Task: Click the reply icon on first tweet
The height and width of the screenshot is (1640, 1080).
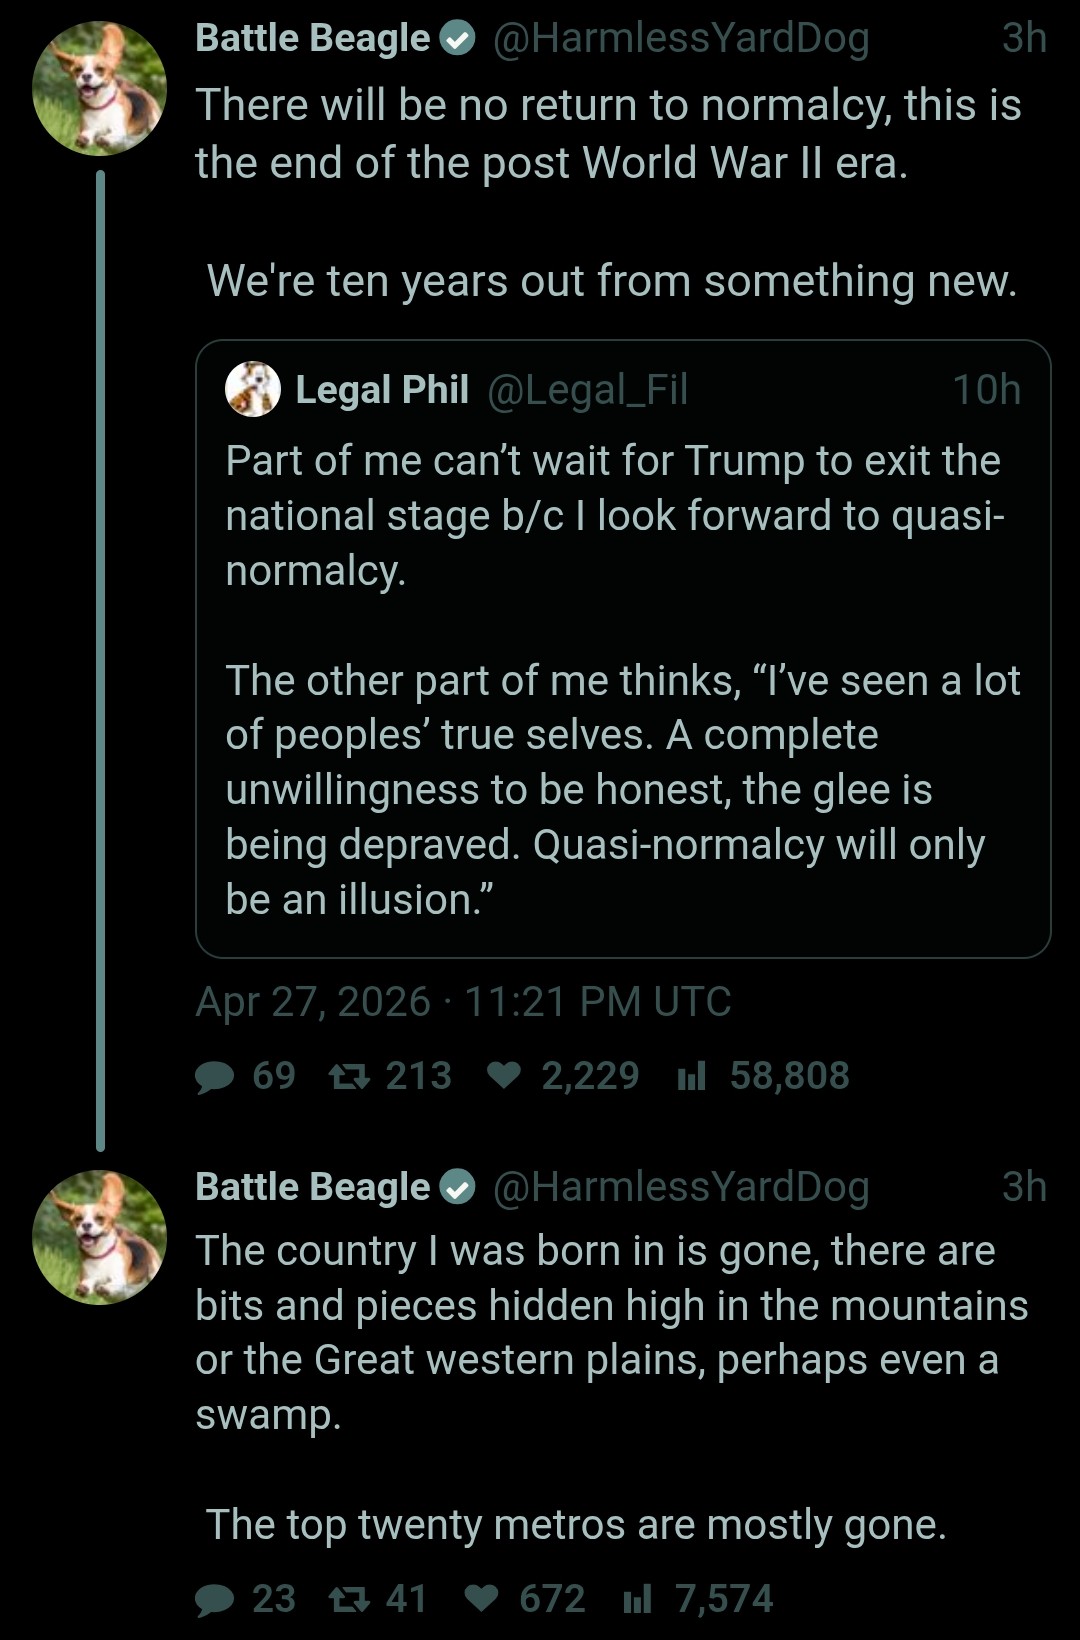Action: point(215,1077)
